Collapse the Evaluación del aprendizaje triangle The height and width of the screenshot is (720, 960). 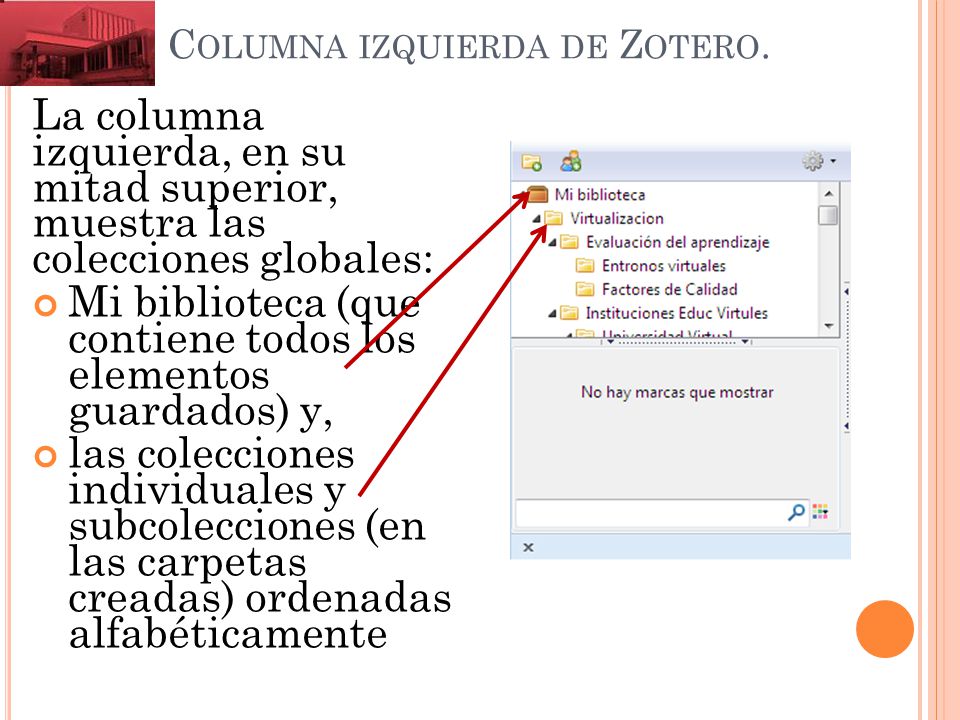point(552,242)
